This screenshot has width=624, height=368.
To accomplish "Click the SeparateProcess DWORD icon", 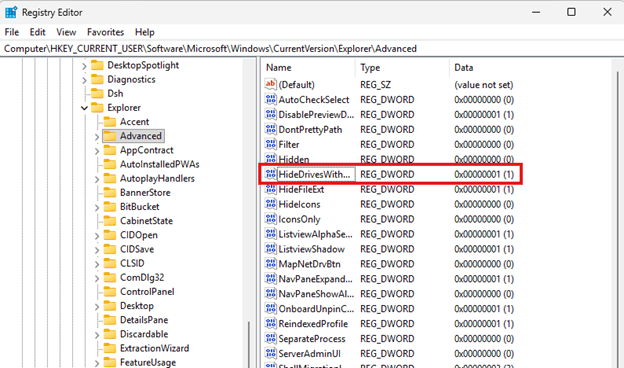I will tap(271, 339).
